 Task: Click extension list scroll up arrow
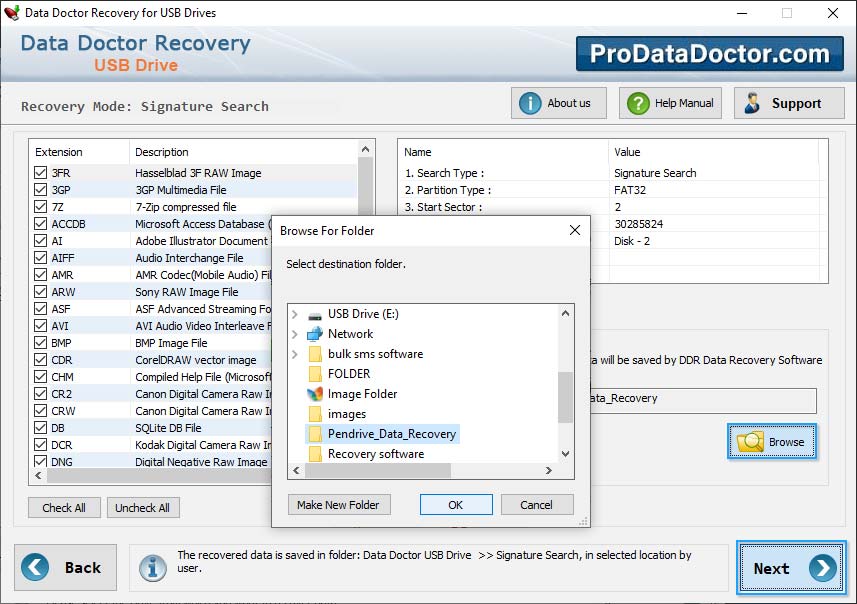tap(366, 149)
